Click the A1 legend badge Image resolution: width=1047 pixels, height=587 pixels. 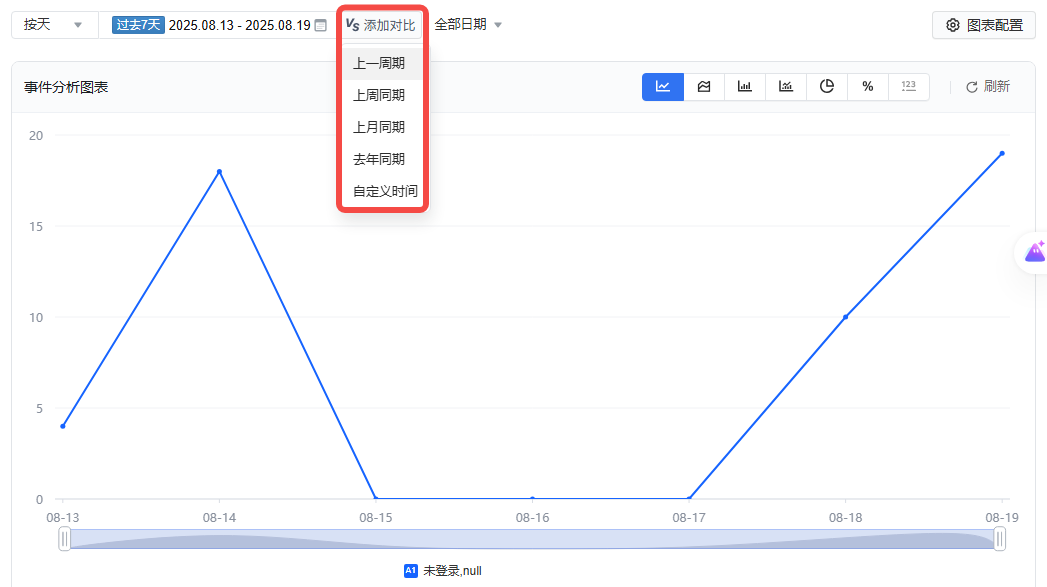(x=411, y=570)
